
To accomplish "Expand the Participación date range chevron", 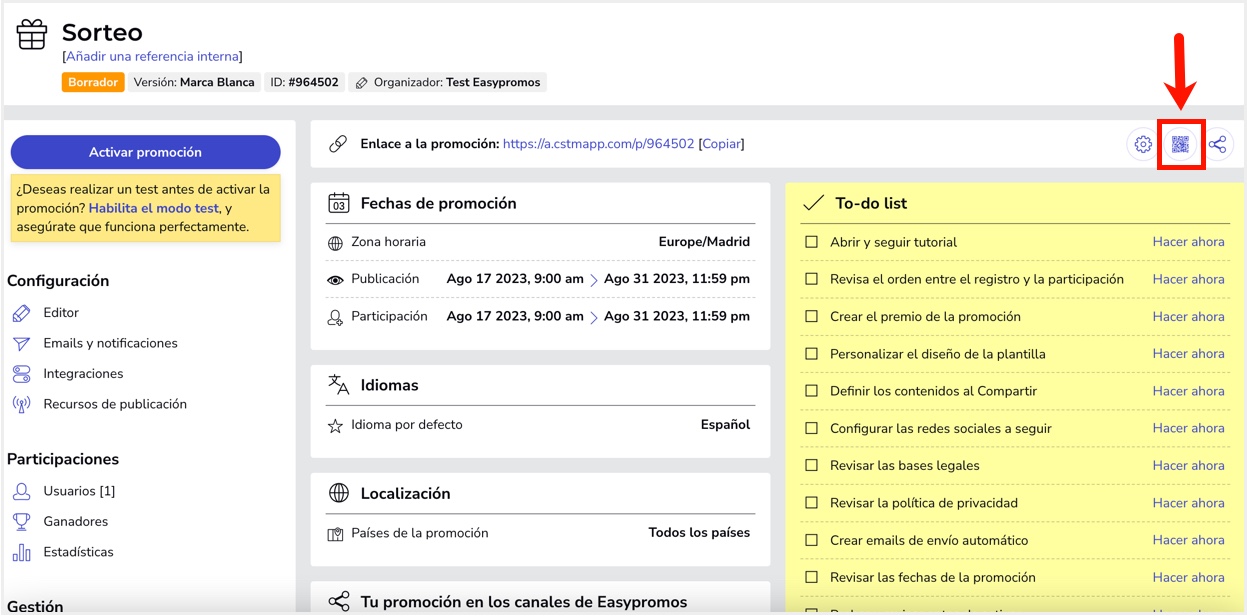I will point(596,316).
